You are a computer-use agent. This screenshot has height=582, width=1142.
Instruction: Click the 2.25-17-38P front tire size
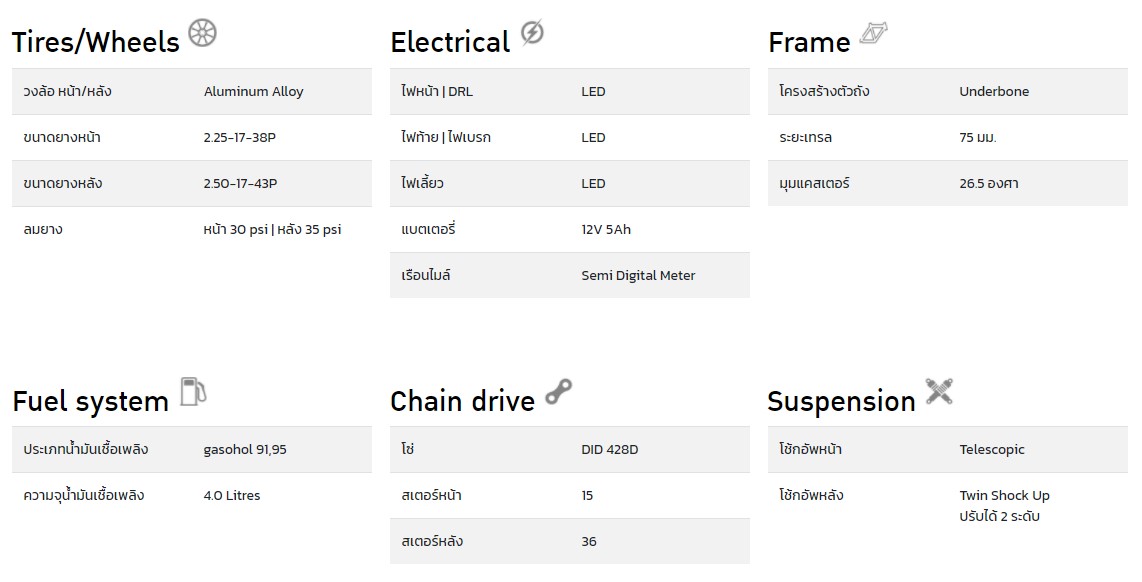coord(240,138)
